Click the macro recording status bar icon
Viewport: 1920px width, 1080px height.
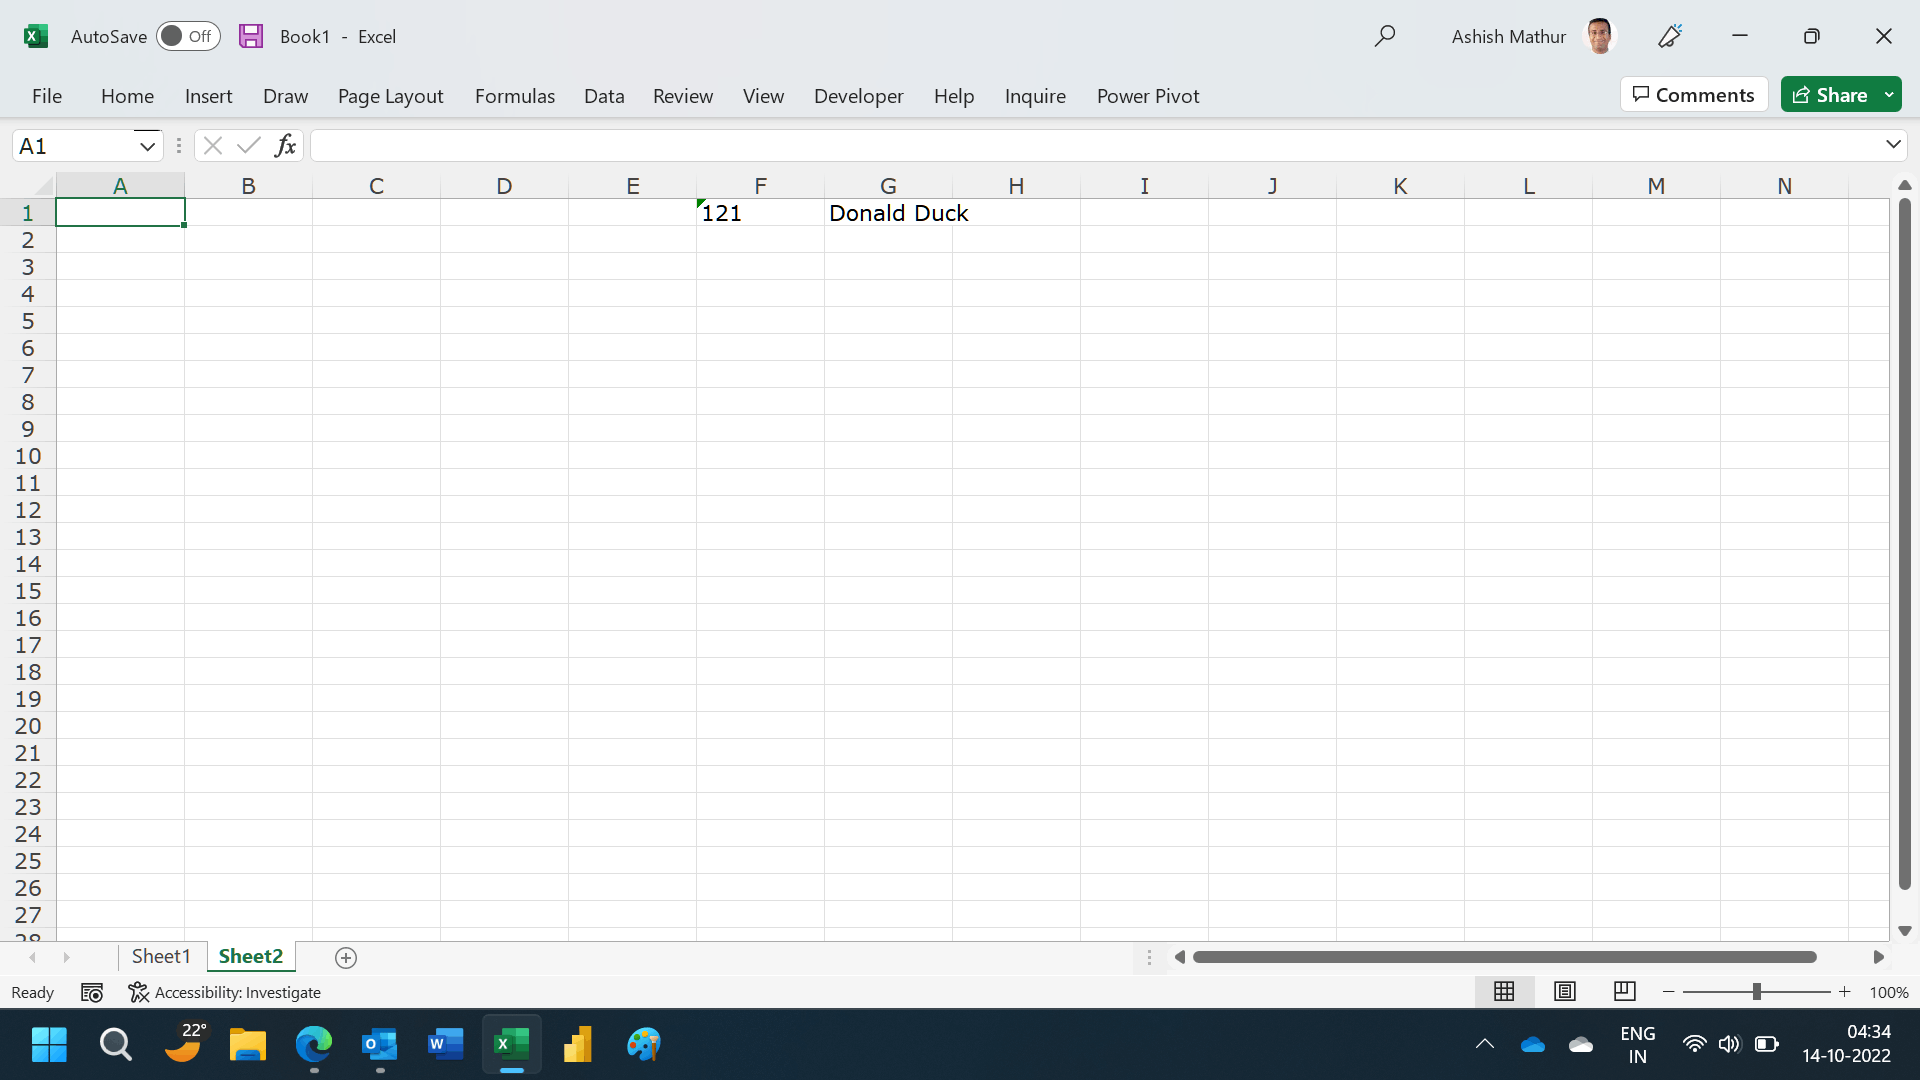point(92,992)
